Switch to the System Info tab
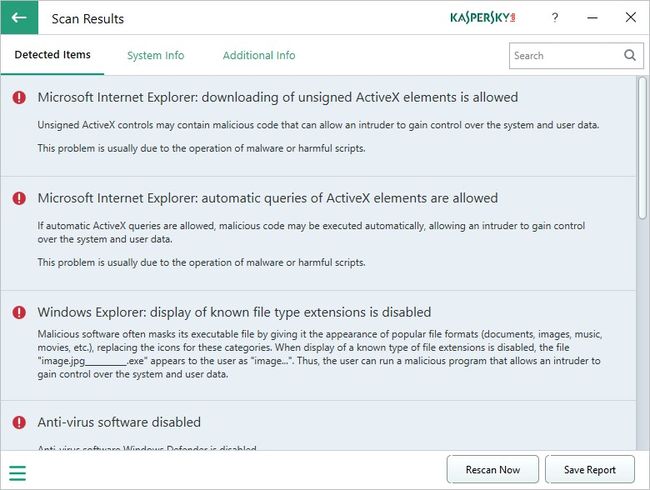Viewport: 650px width, 490px height. click(155, 56)
